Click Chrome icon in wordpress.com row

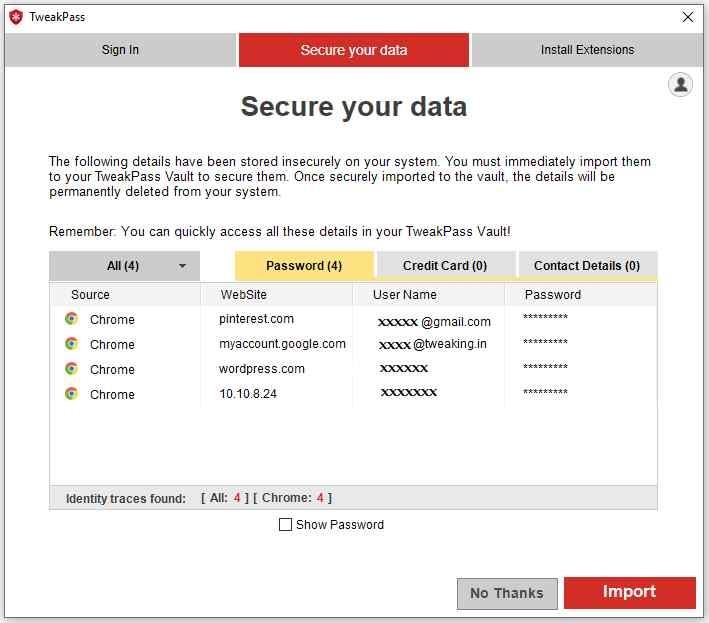click(x=71, y=369)
